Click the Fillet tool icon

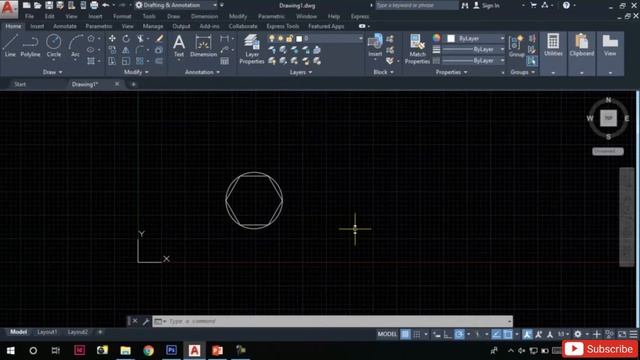click(140, 50)
